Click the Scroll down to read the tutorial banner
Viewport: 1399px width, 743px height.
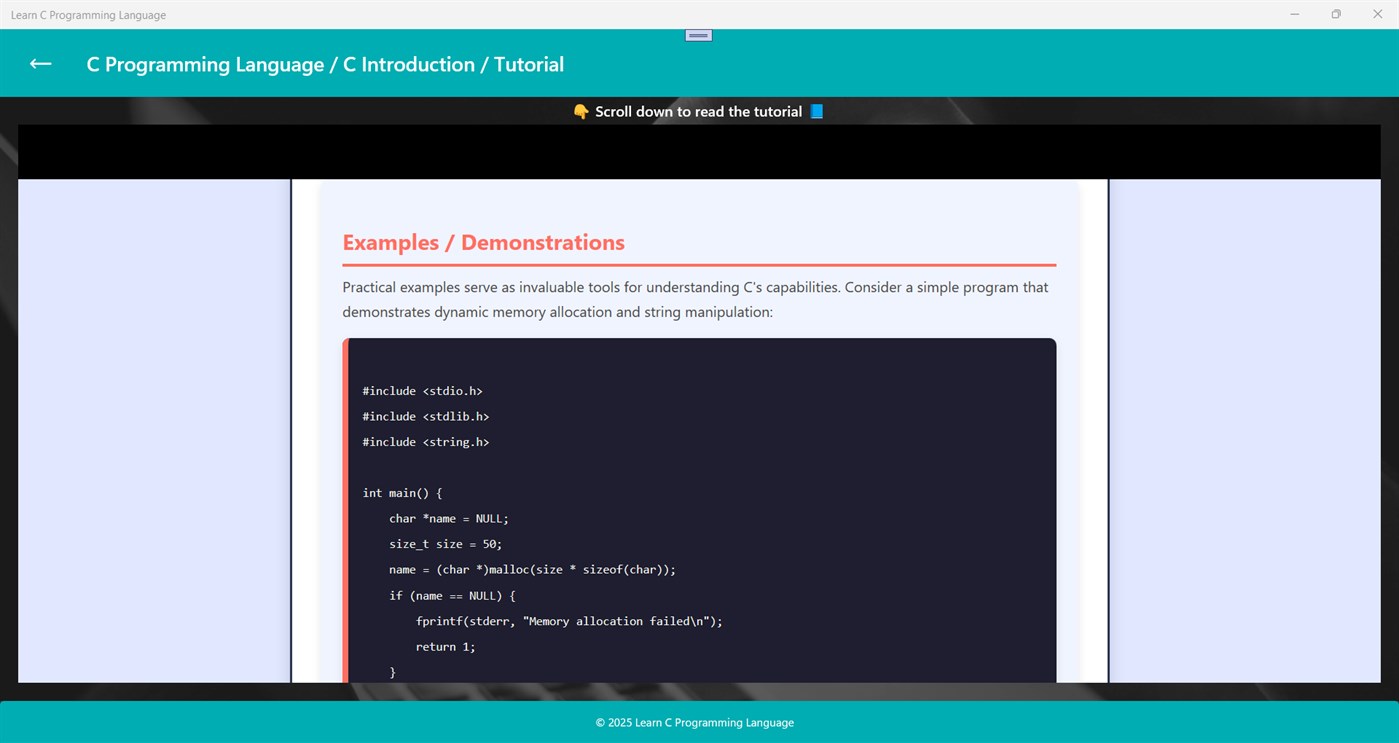tap(698, 111)
